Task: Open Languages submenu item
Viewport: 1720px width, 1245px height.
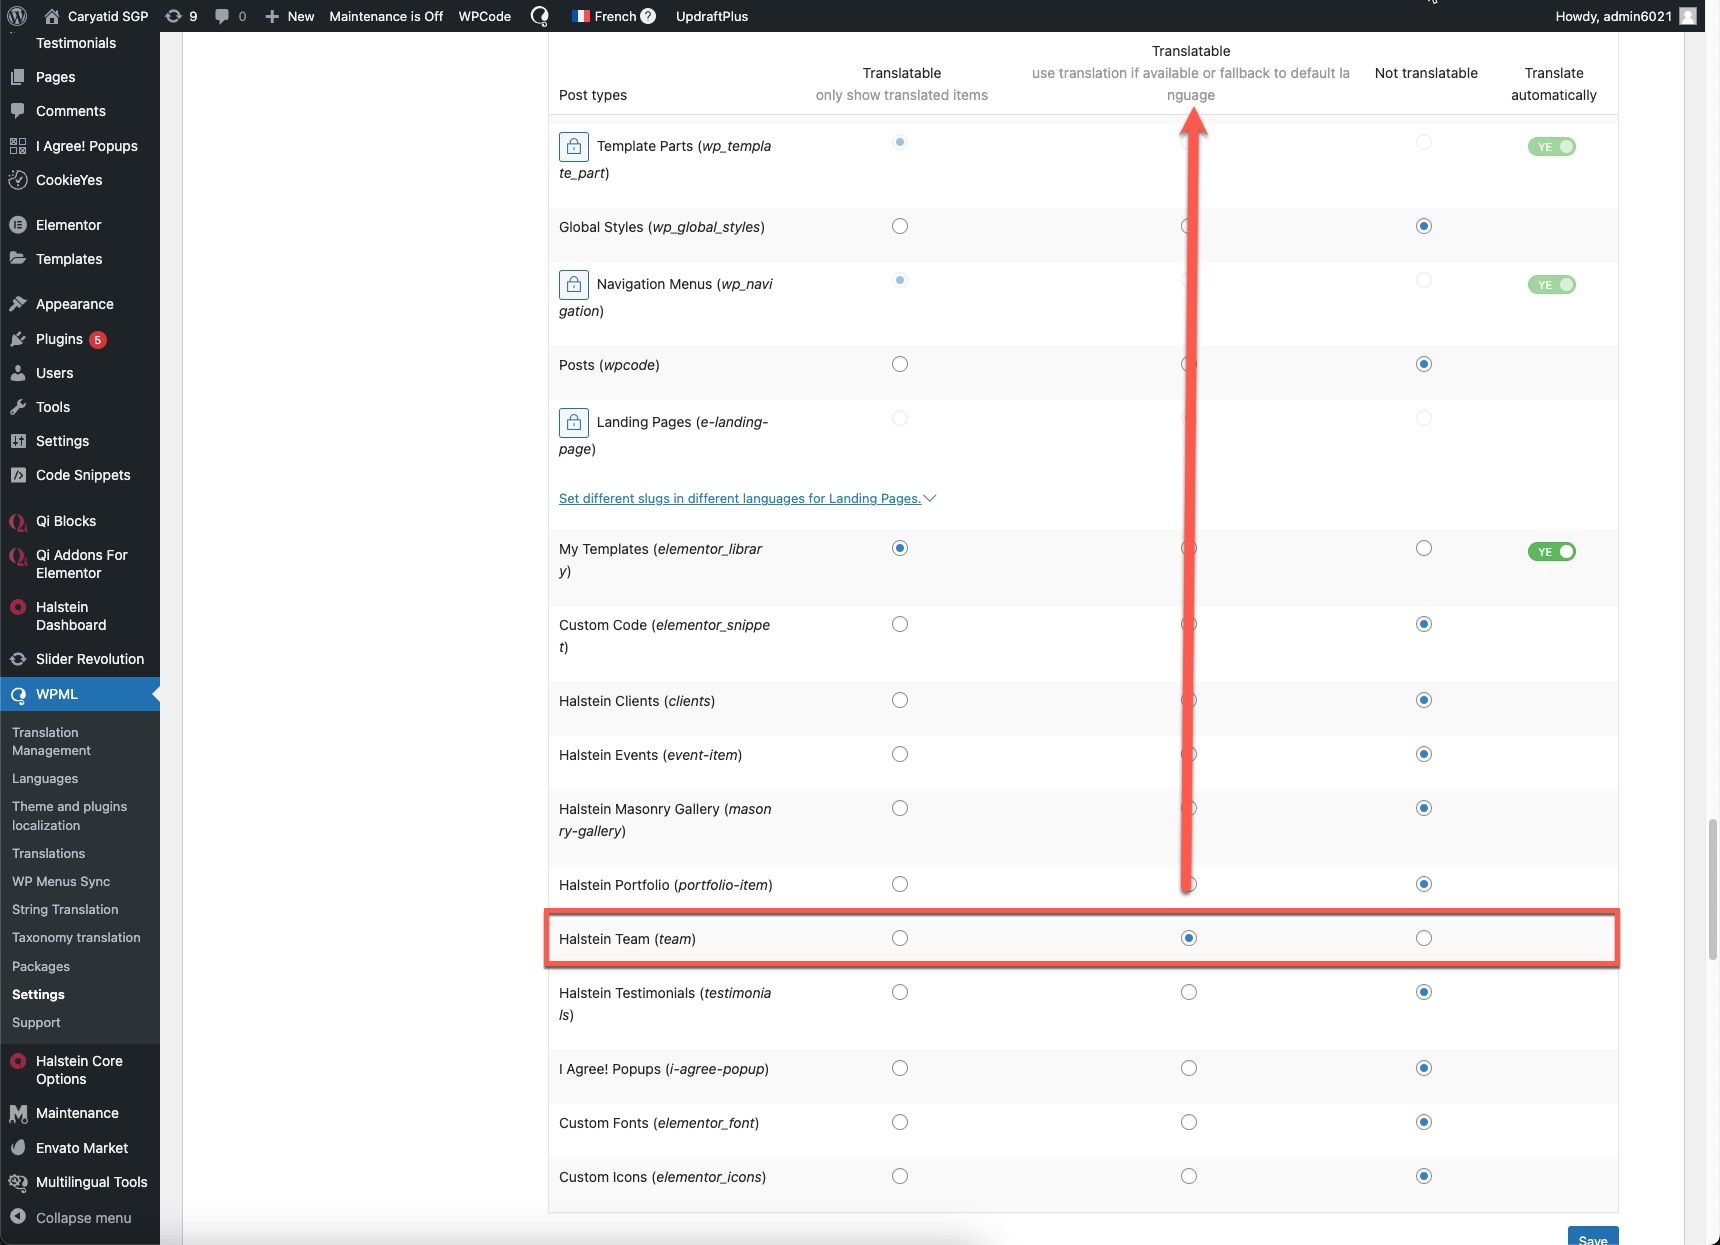Action: [x=45, y=779]
